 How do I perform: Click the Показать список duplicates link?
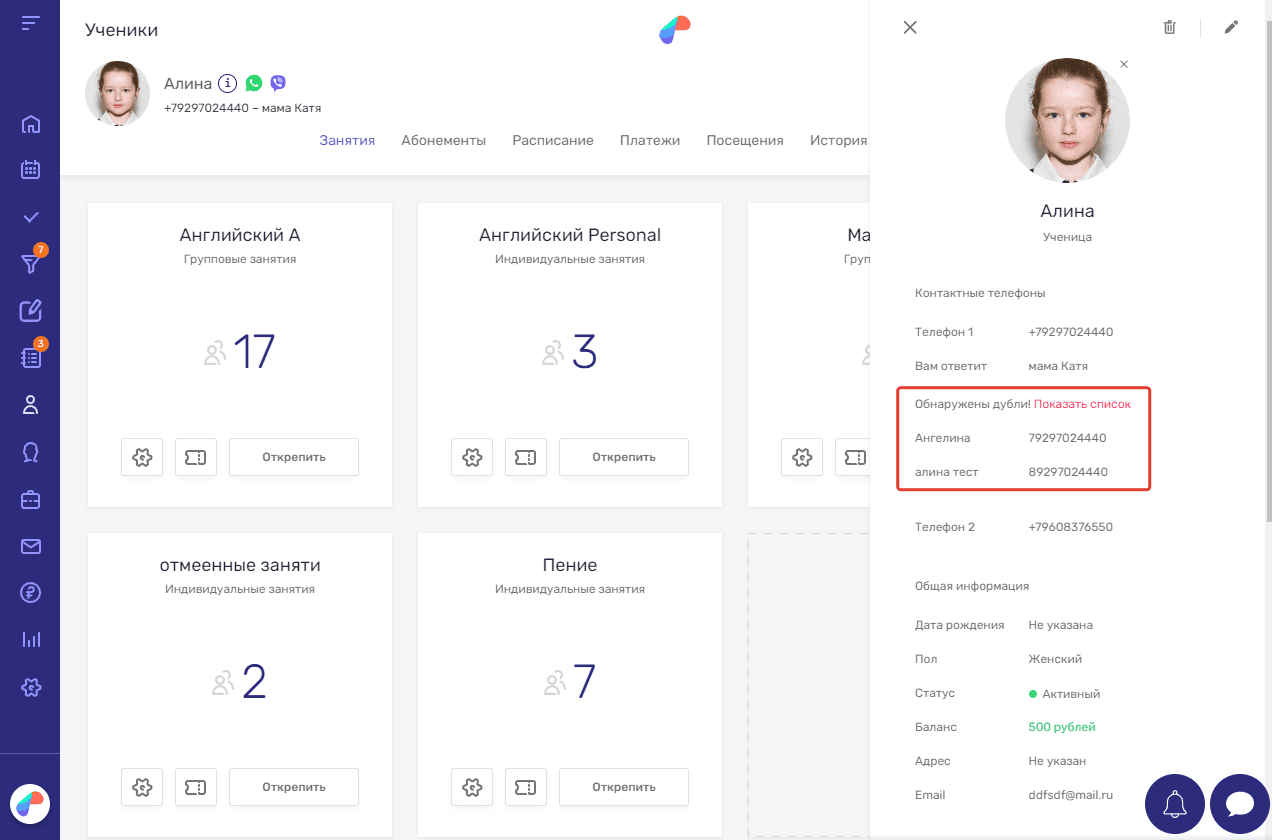(x=1082, y=404)
